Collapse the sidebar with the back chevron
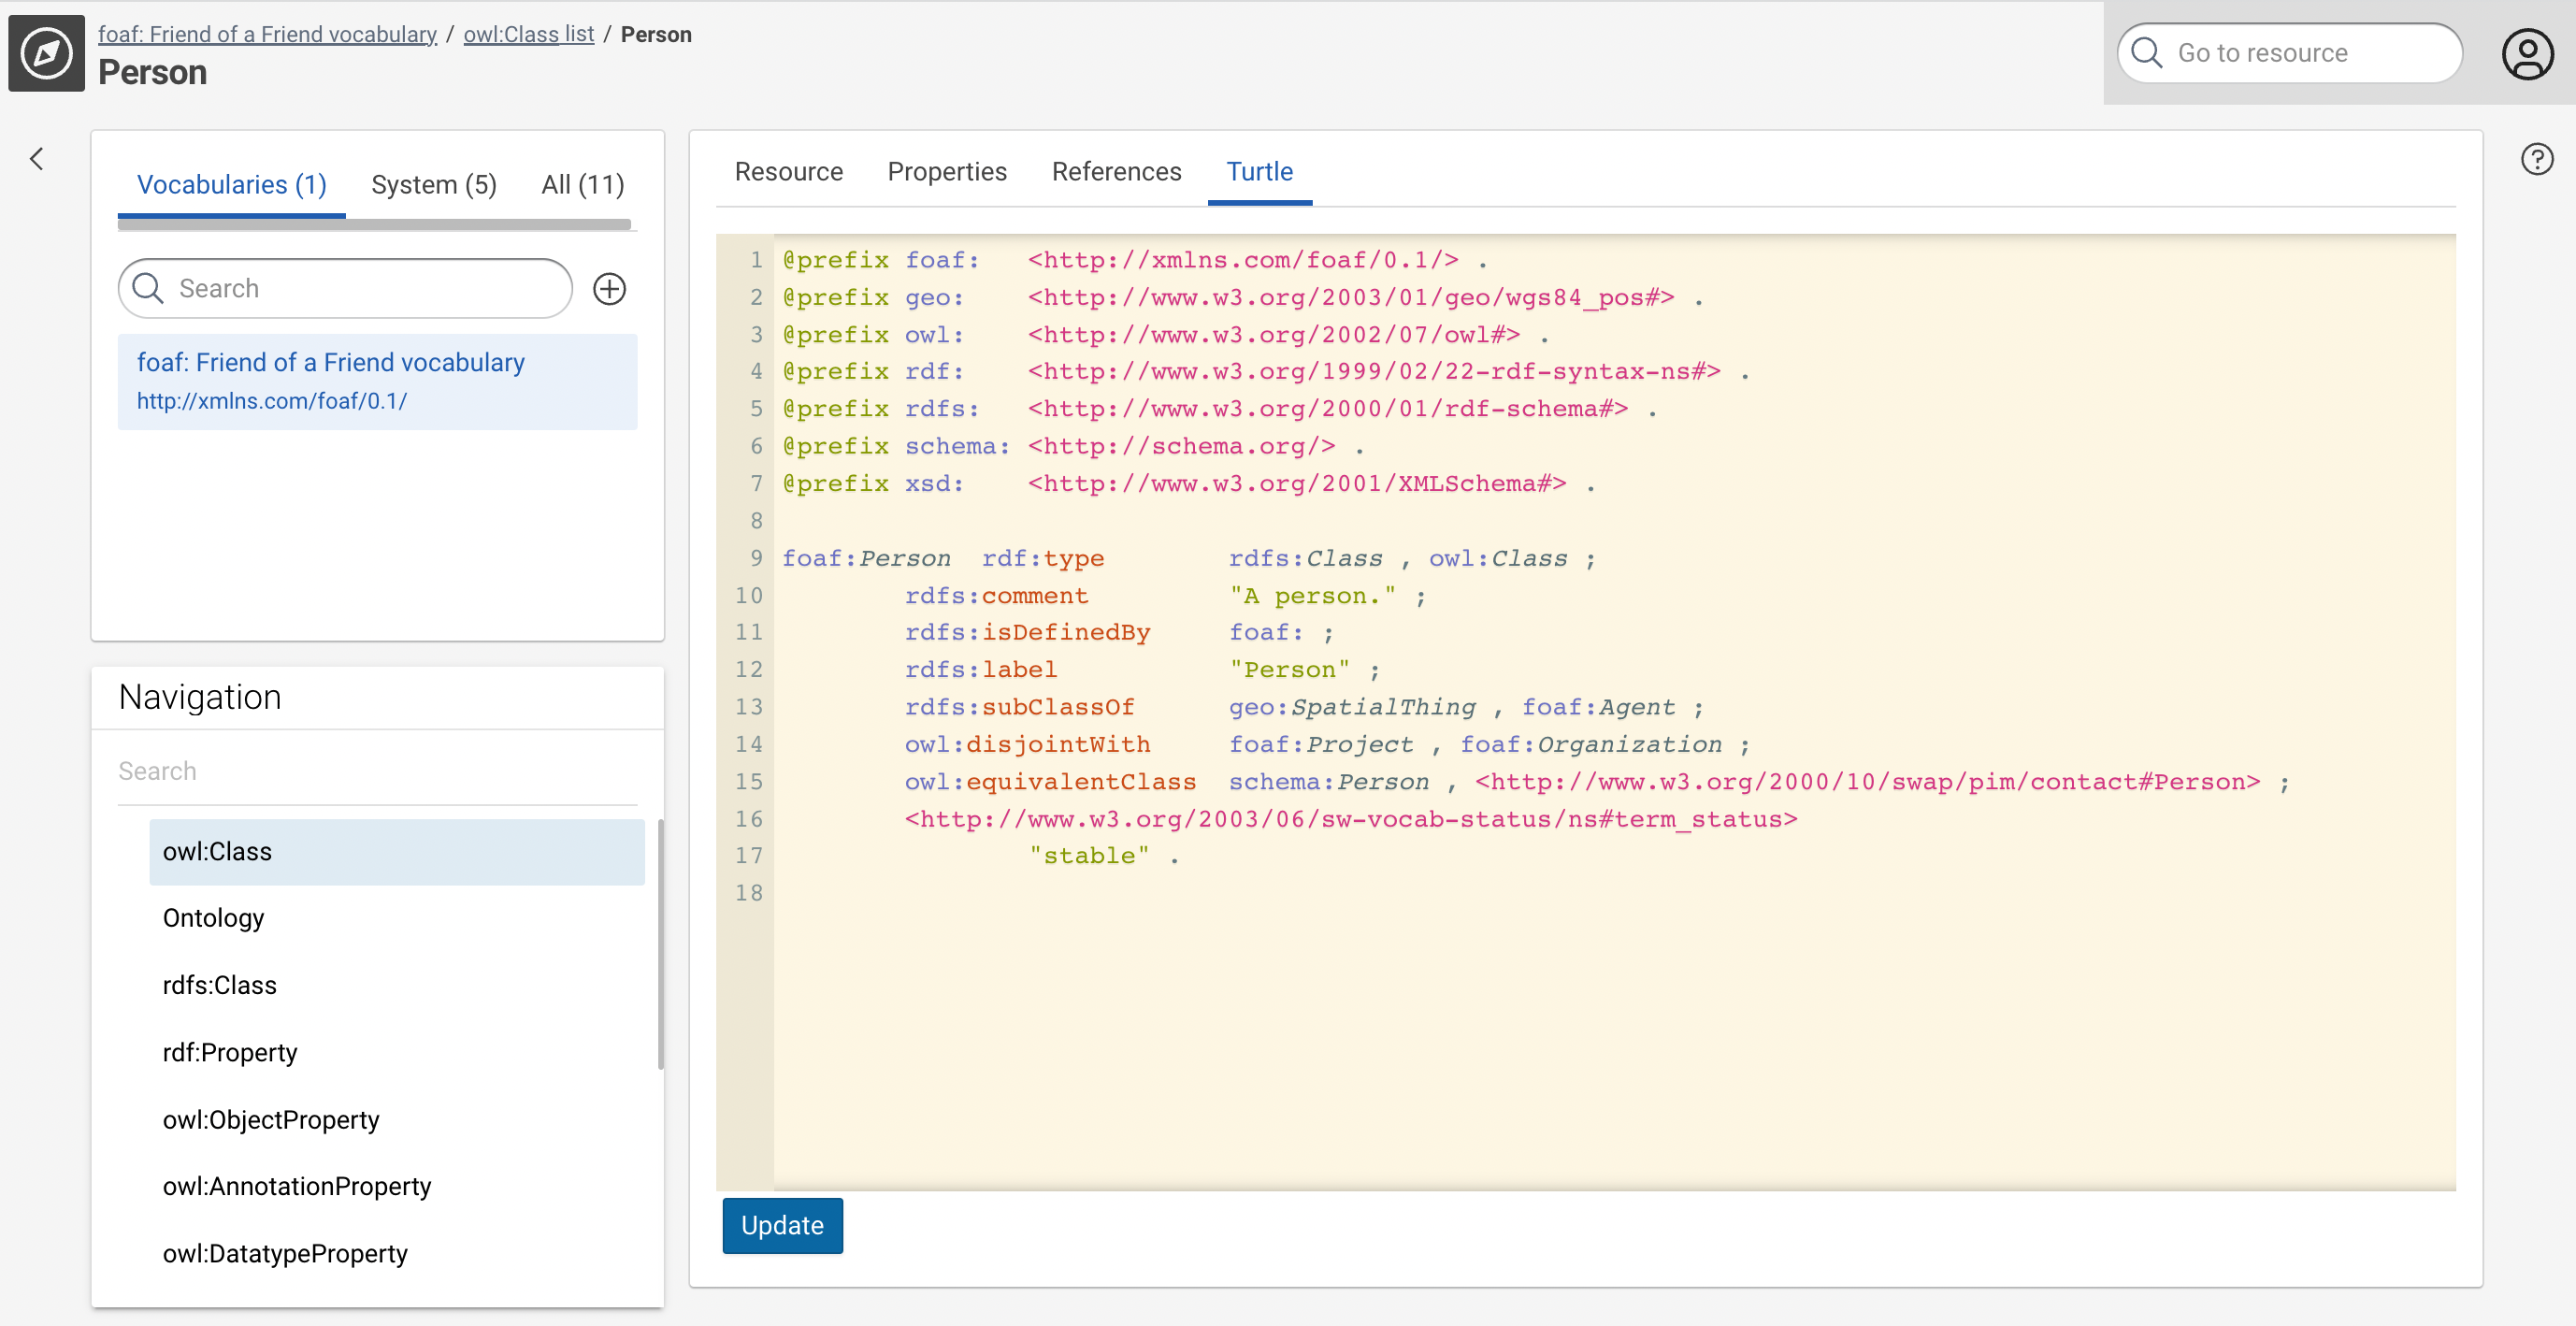Viewport: 2576px width, 1326px height. pos(37,159)
